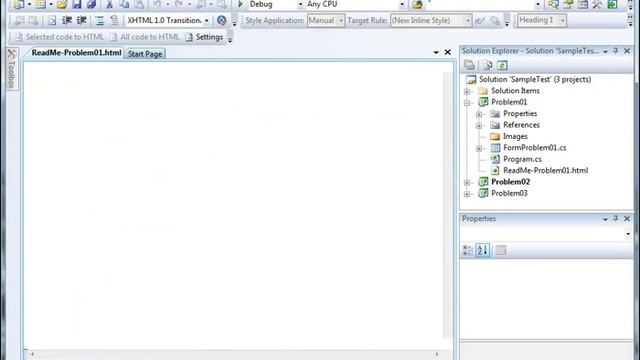
Task: Click the Save floppy disk icon
Action: pyautogui.click(x=77, y=4)
